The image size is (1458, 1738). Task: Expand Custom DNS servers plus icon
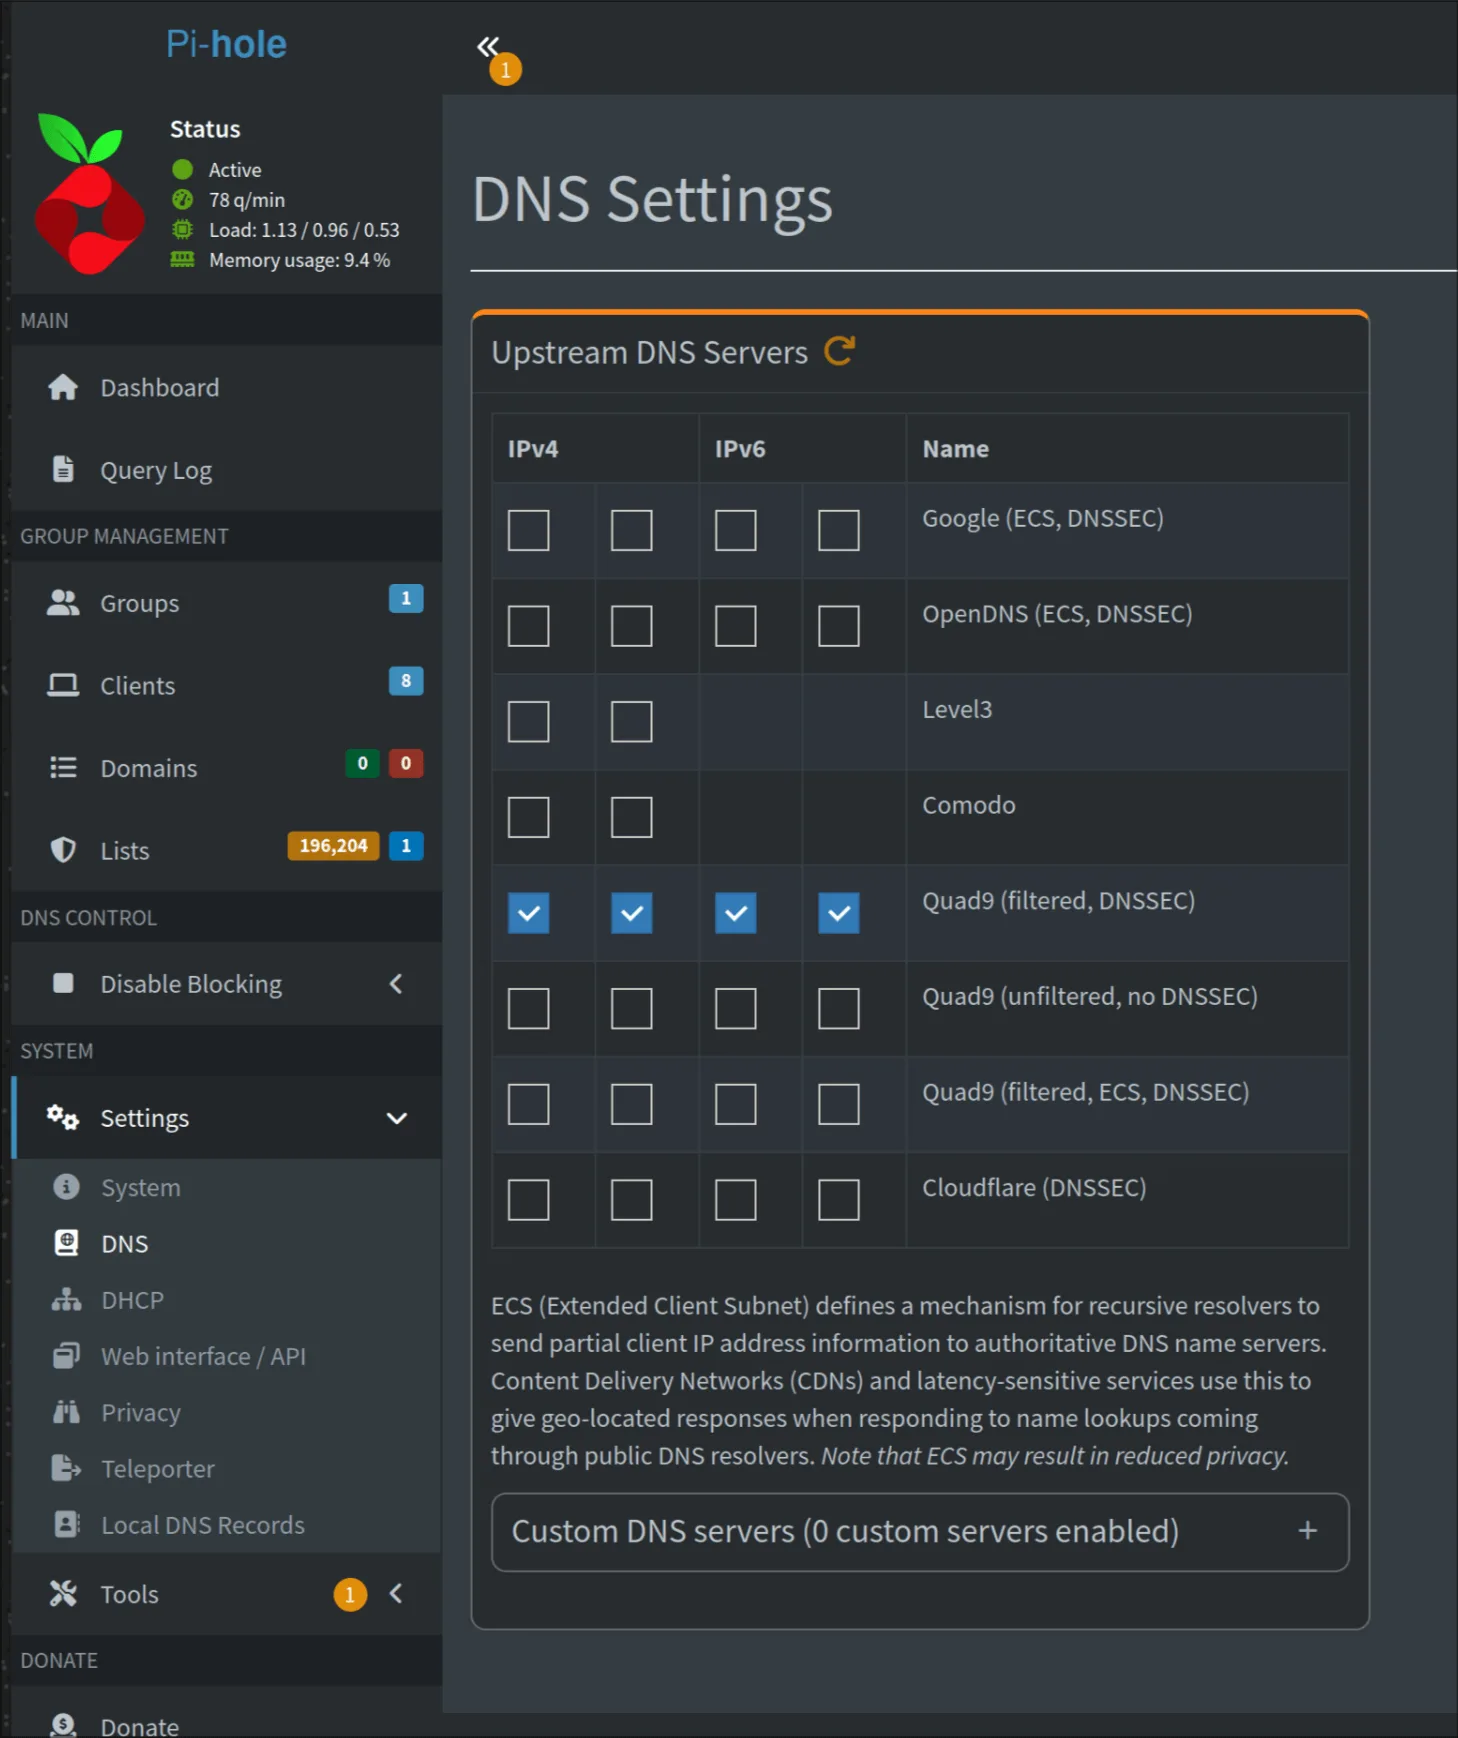coord(1307,1530)
